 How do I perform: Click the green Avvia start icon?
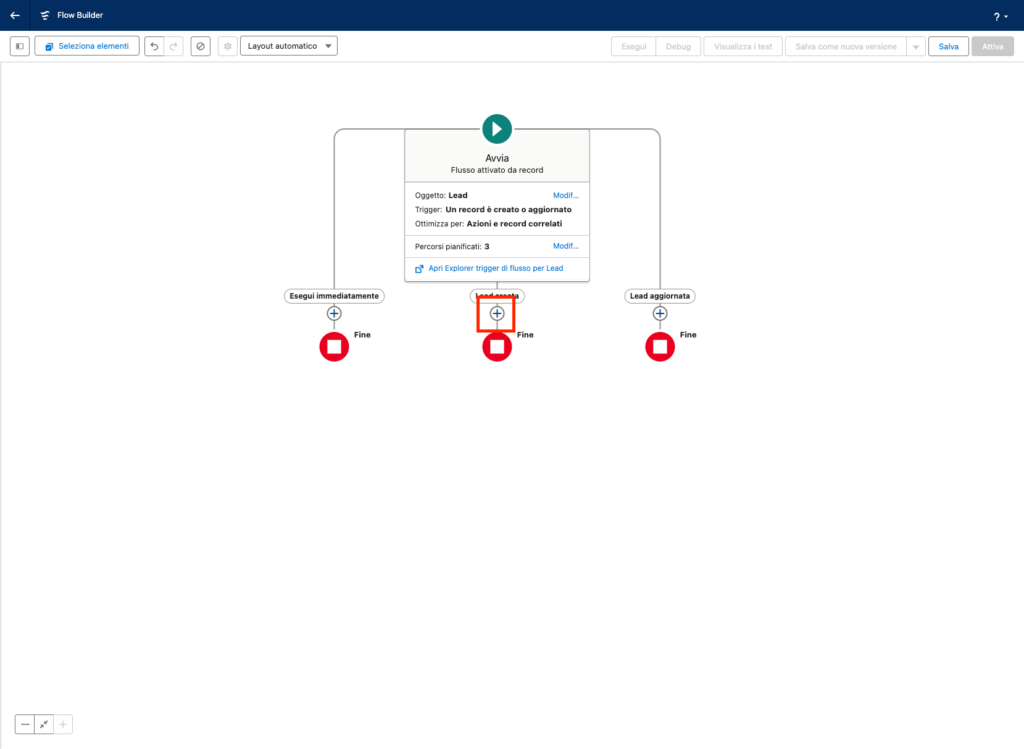[497, 128]
